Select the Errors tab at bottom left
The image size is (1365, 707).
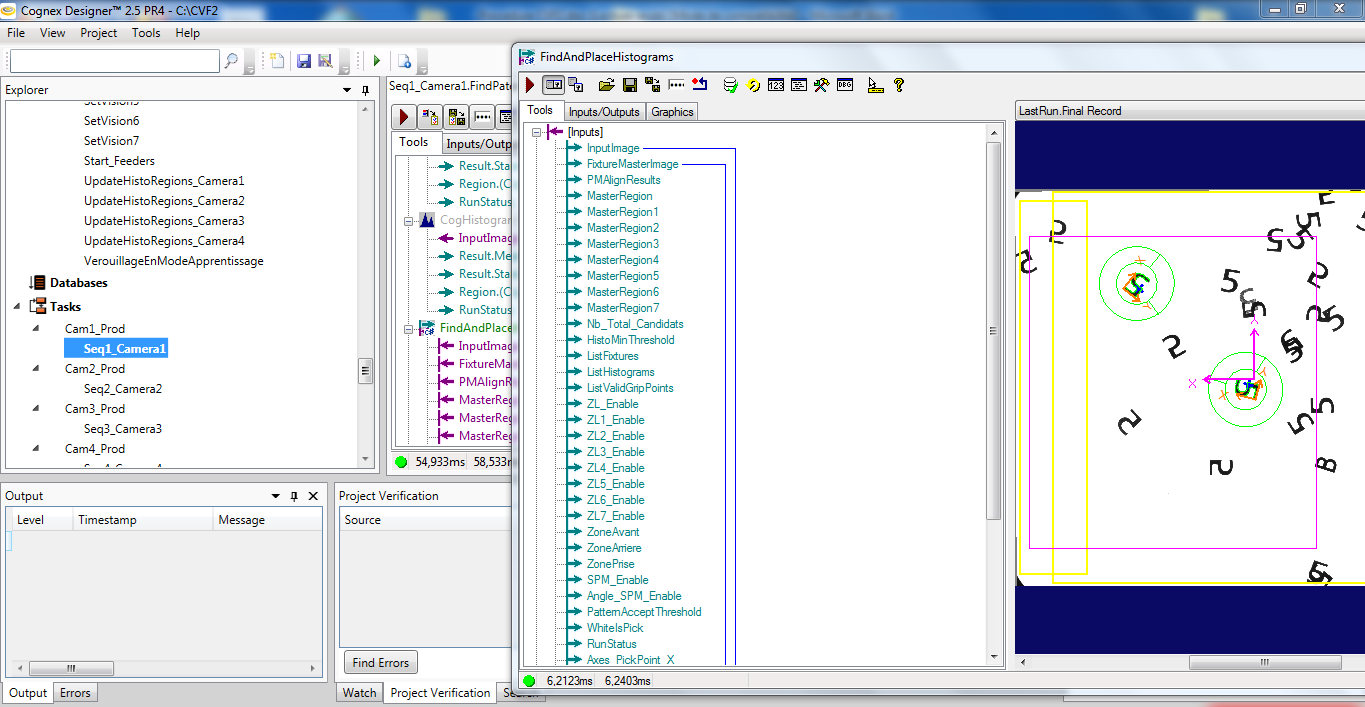75,693
